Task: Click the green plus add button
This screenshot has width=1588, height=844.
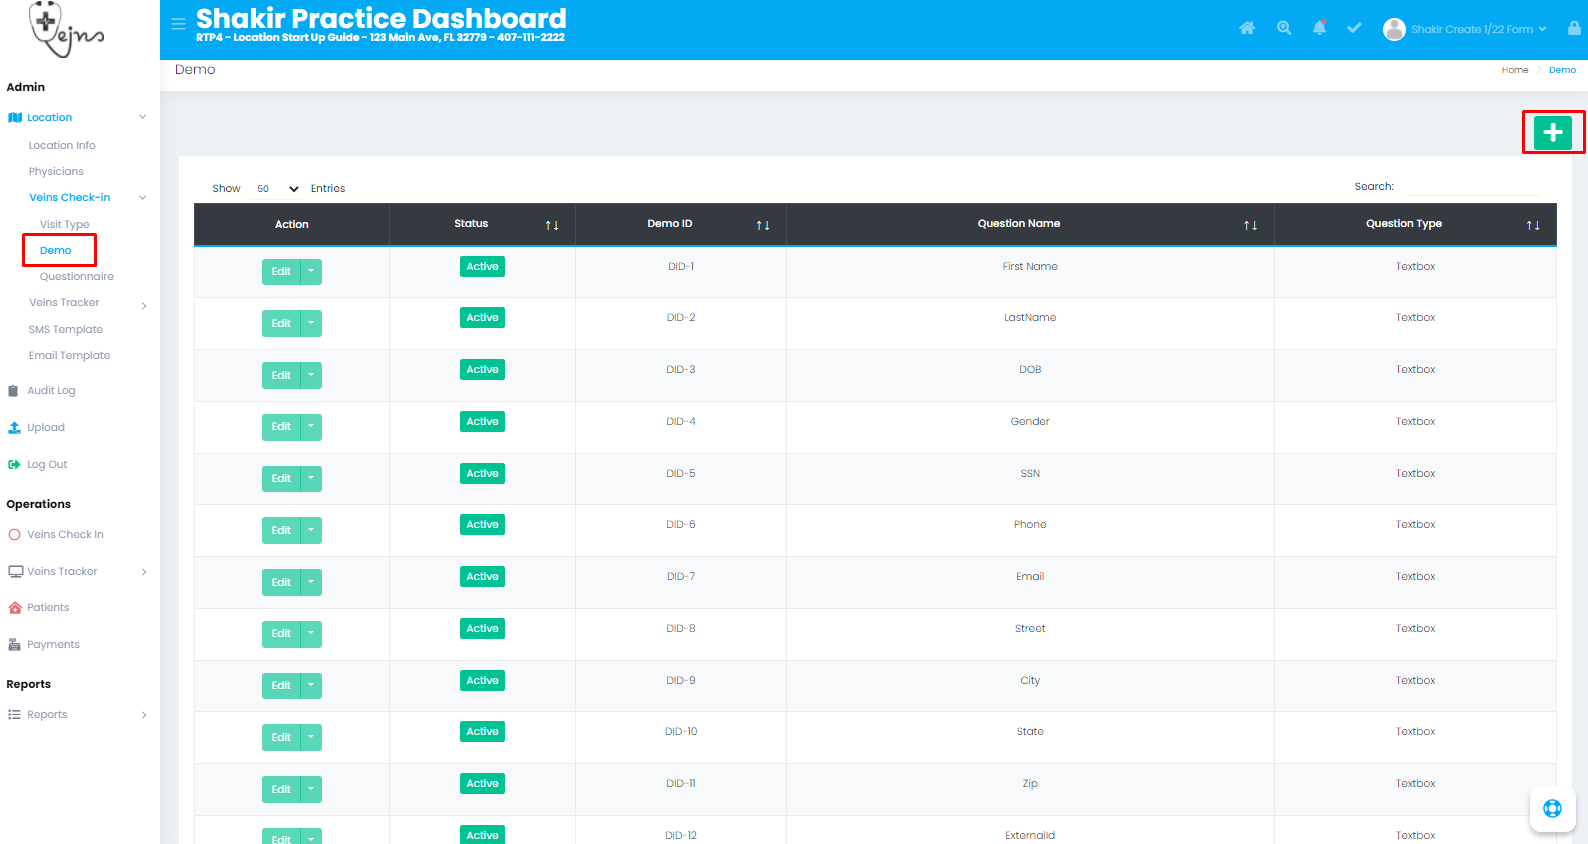Action: pos(1552,132)
